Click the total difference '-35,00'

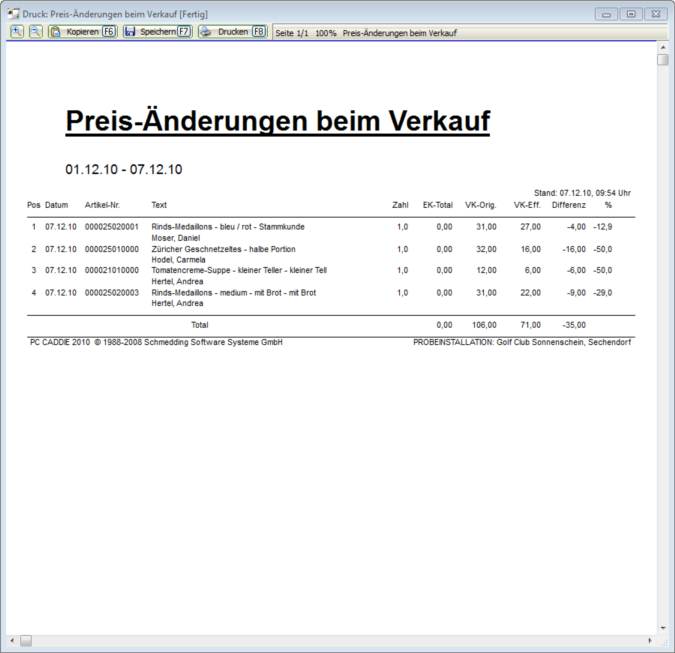pos(574,325)
